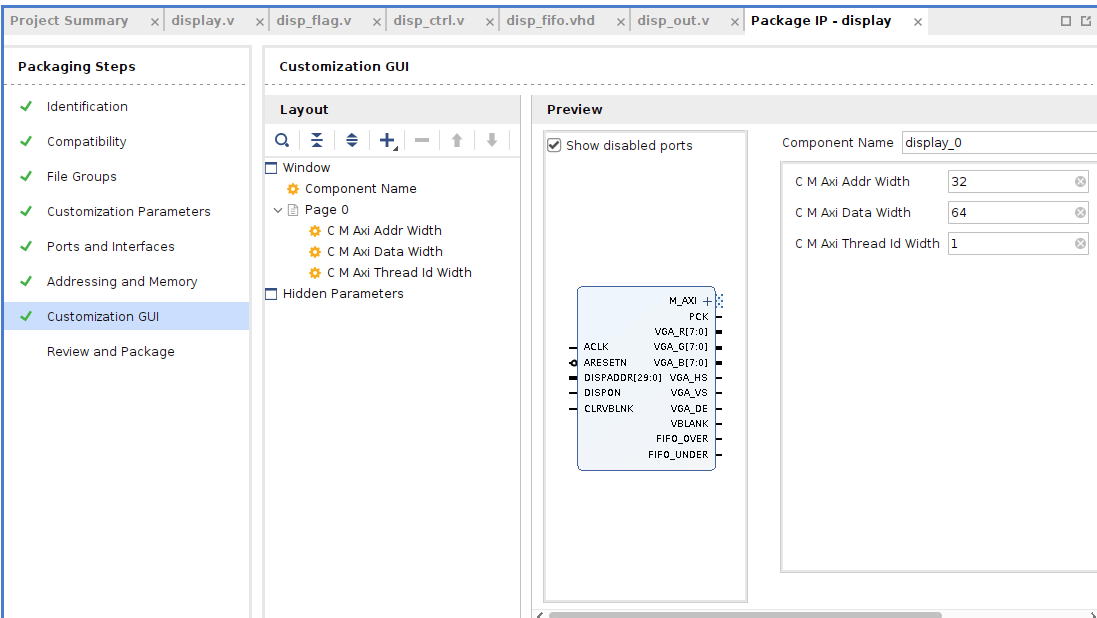Switch to the disp_ctrl.v tab
1097x618 pixels.
pyautogui.click(x=429, y=21)
